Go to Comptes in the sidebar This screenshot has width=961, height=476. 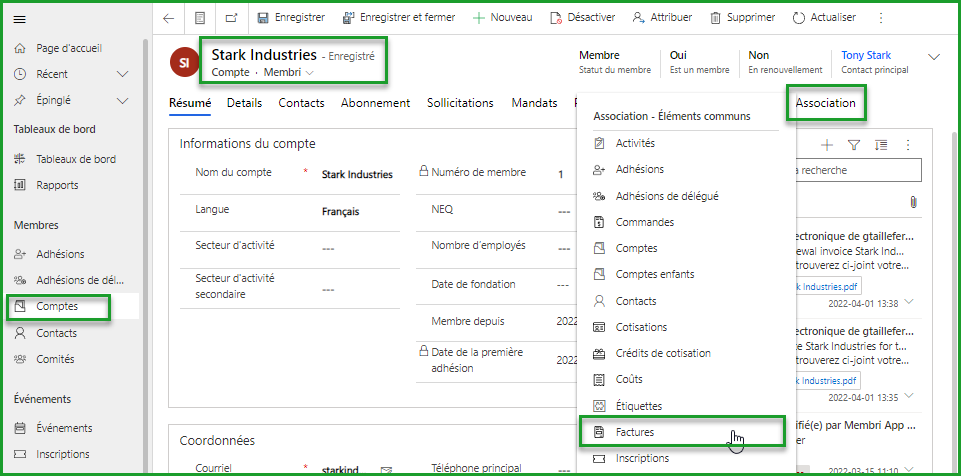pos(57,306)
